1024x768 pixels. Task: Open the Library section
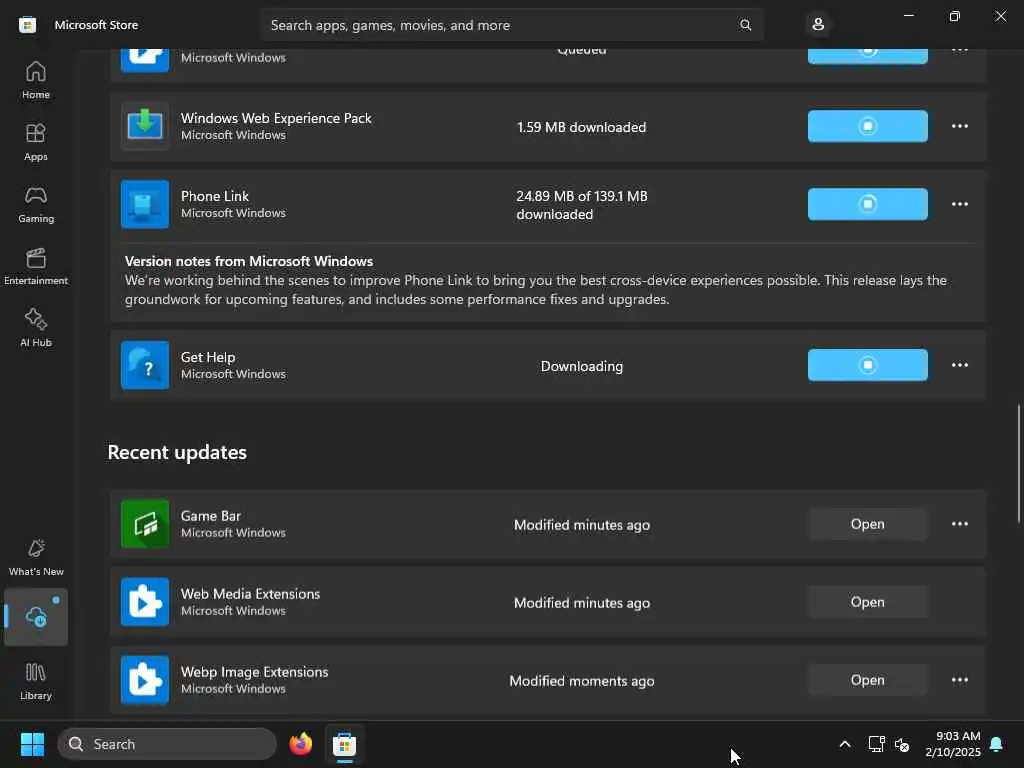(x=35, y=681)
